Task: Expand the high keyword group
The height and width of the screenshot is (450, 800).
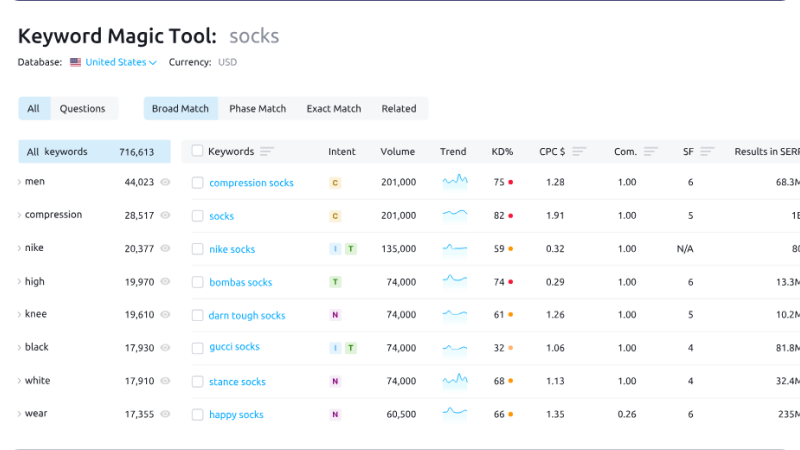Action: tap(19, 282)
